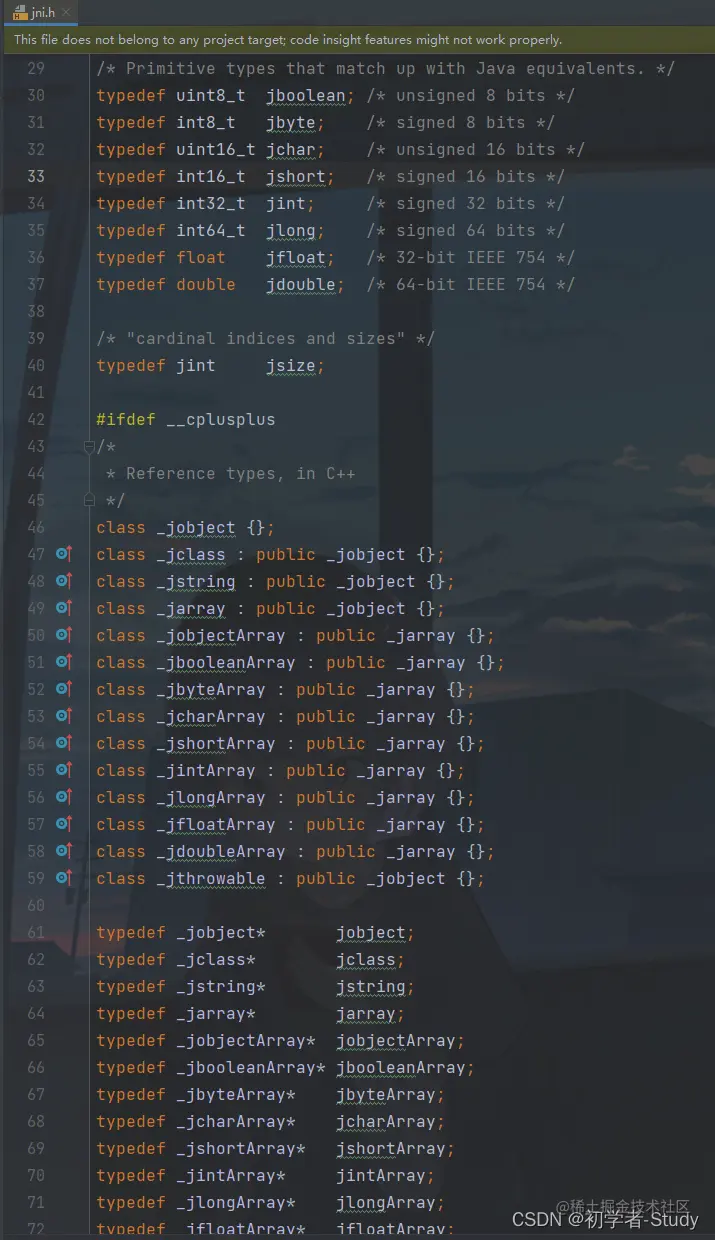The image size is (715, 1240).
Task: Click jbooleanArray typedef name on line 66
Action: pyautogui.click(x=401, y=1068)
